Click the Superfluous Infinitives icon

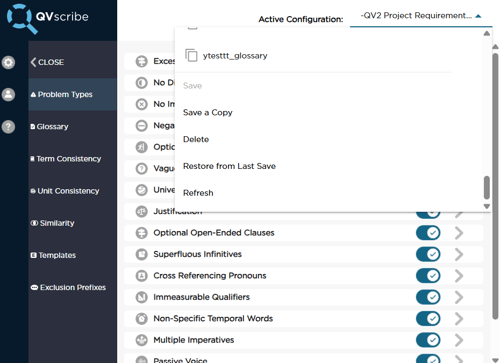142,254
